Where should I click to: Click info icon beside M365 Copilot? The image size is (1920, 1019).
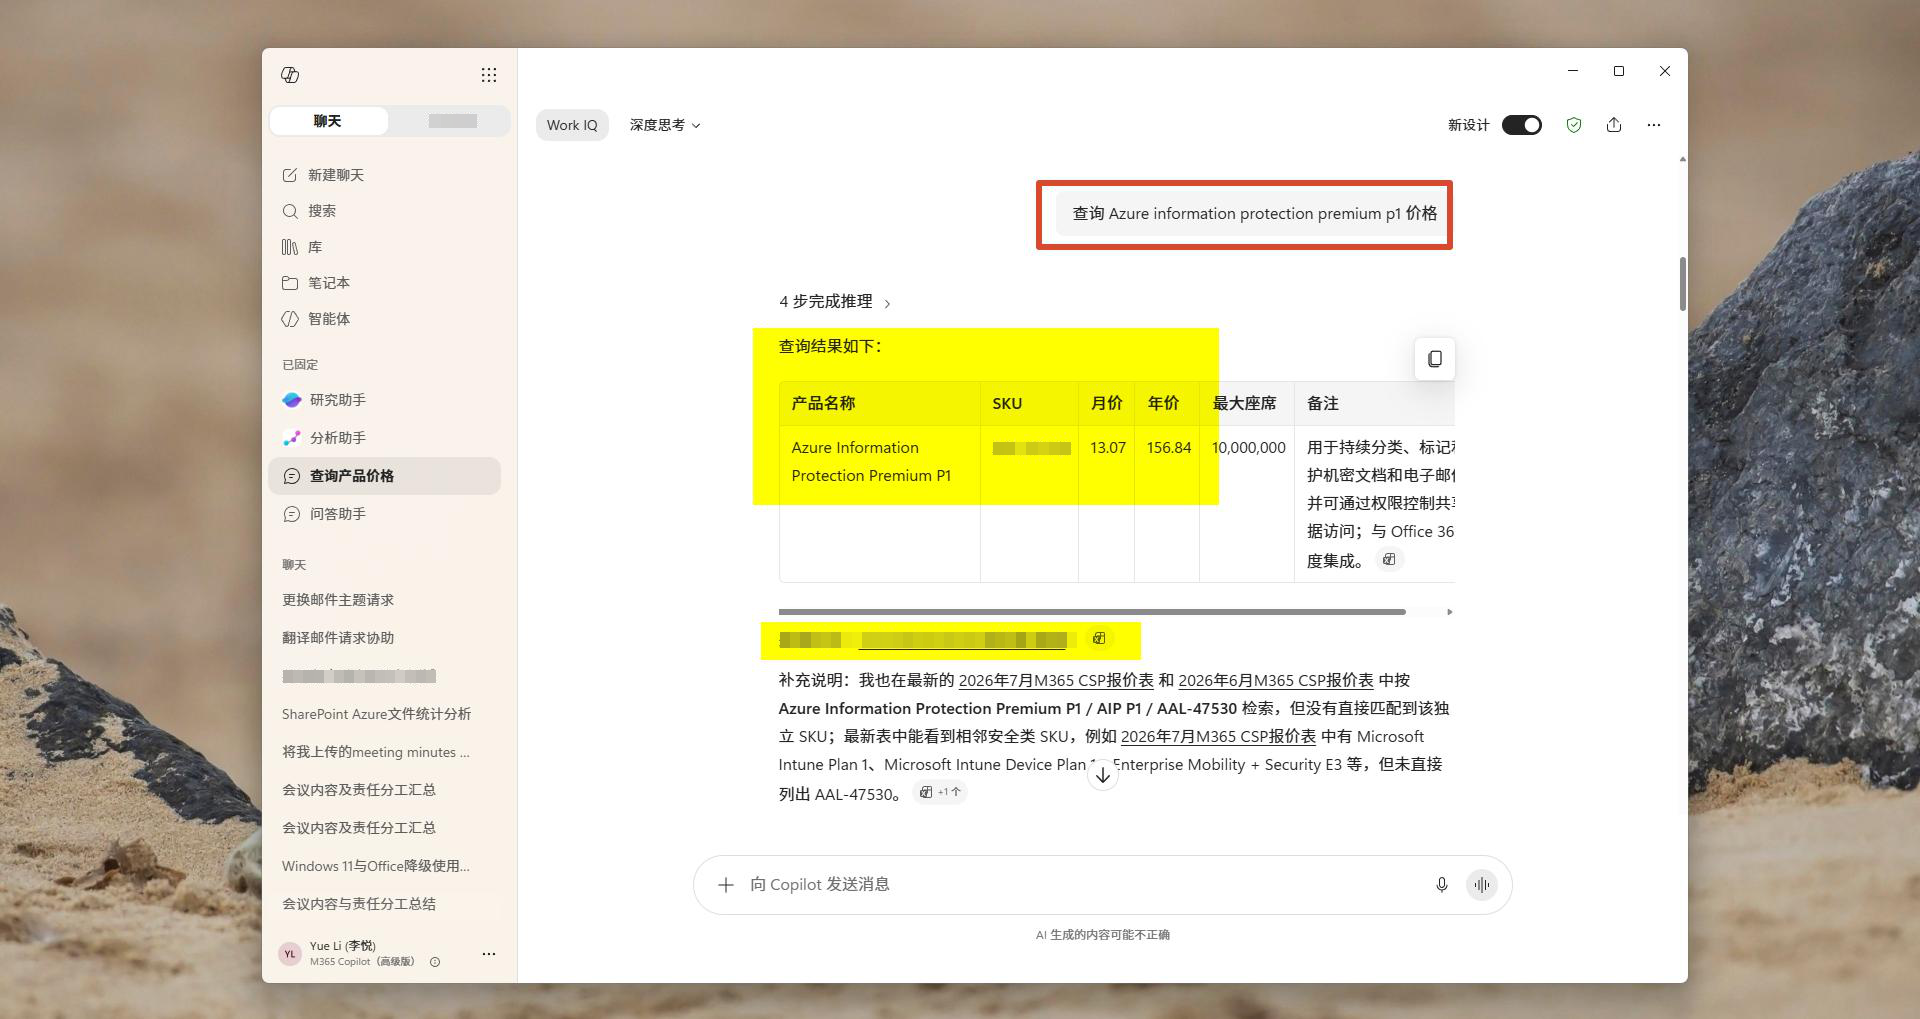(x=435, y=962)
